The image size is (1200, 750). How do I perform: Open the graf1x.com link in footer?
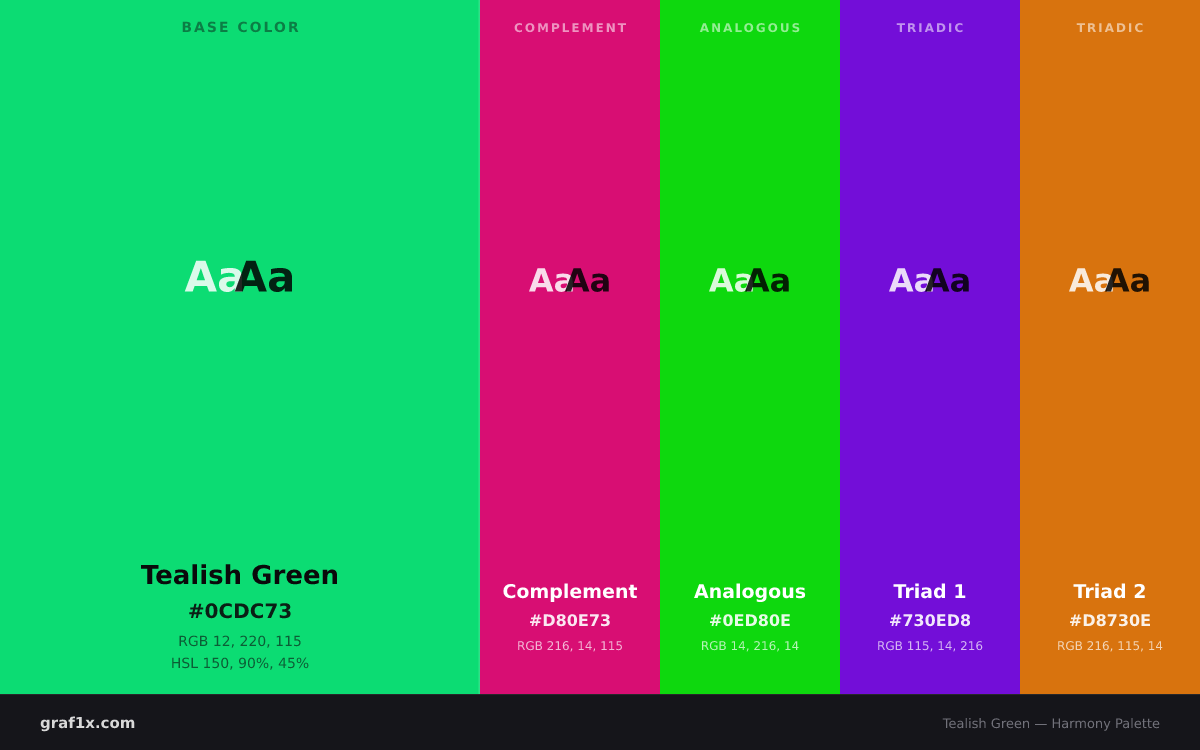(x=88, y=723)
